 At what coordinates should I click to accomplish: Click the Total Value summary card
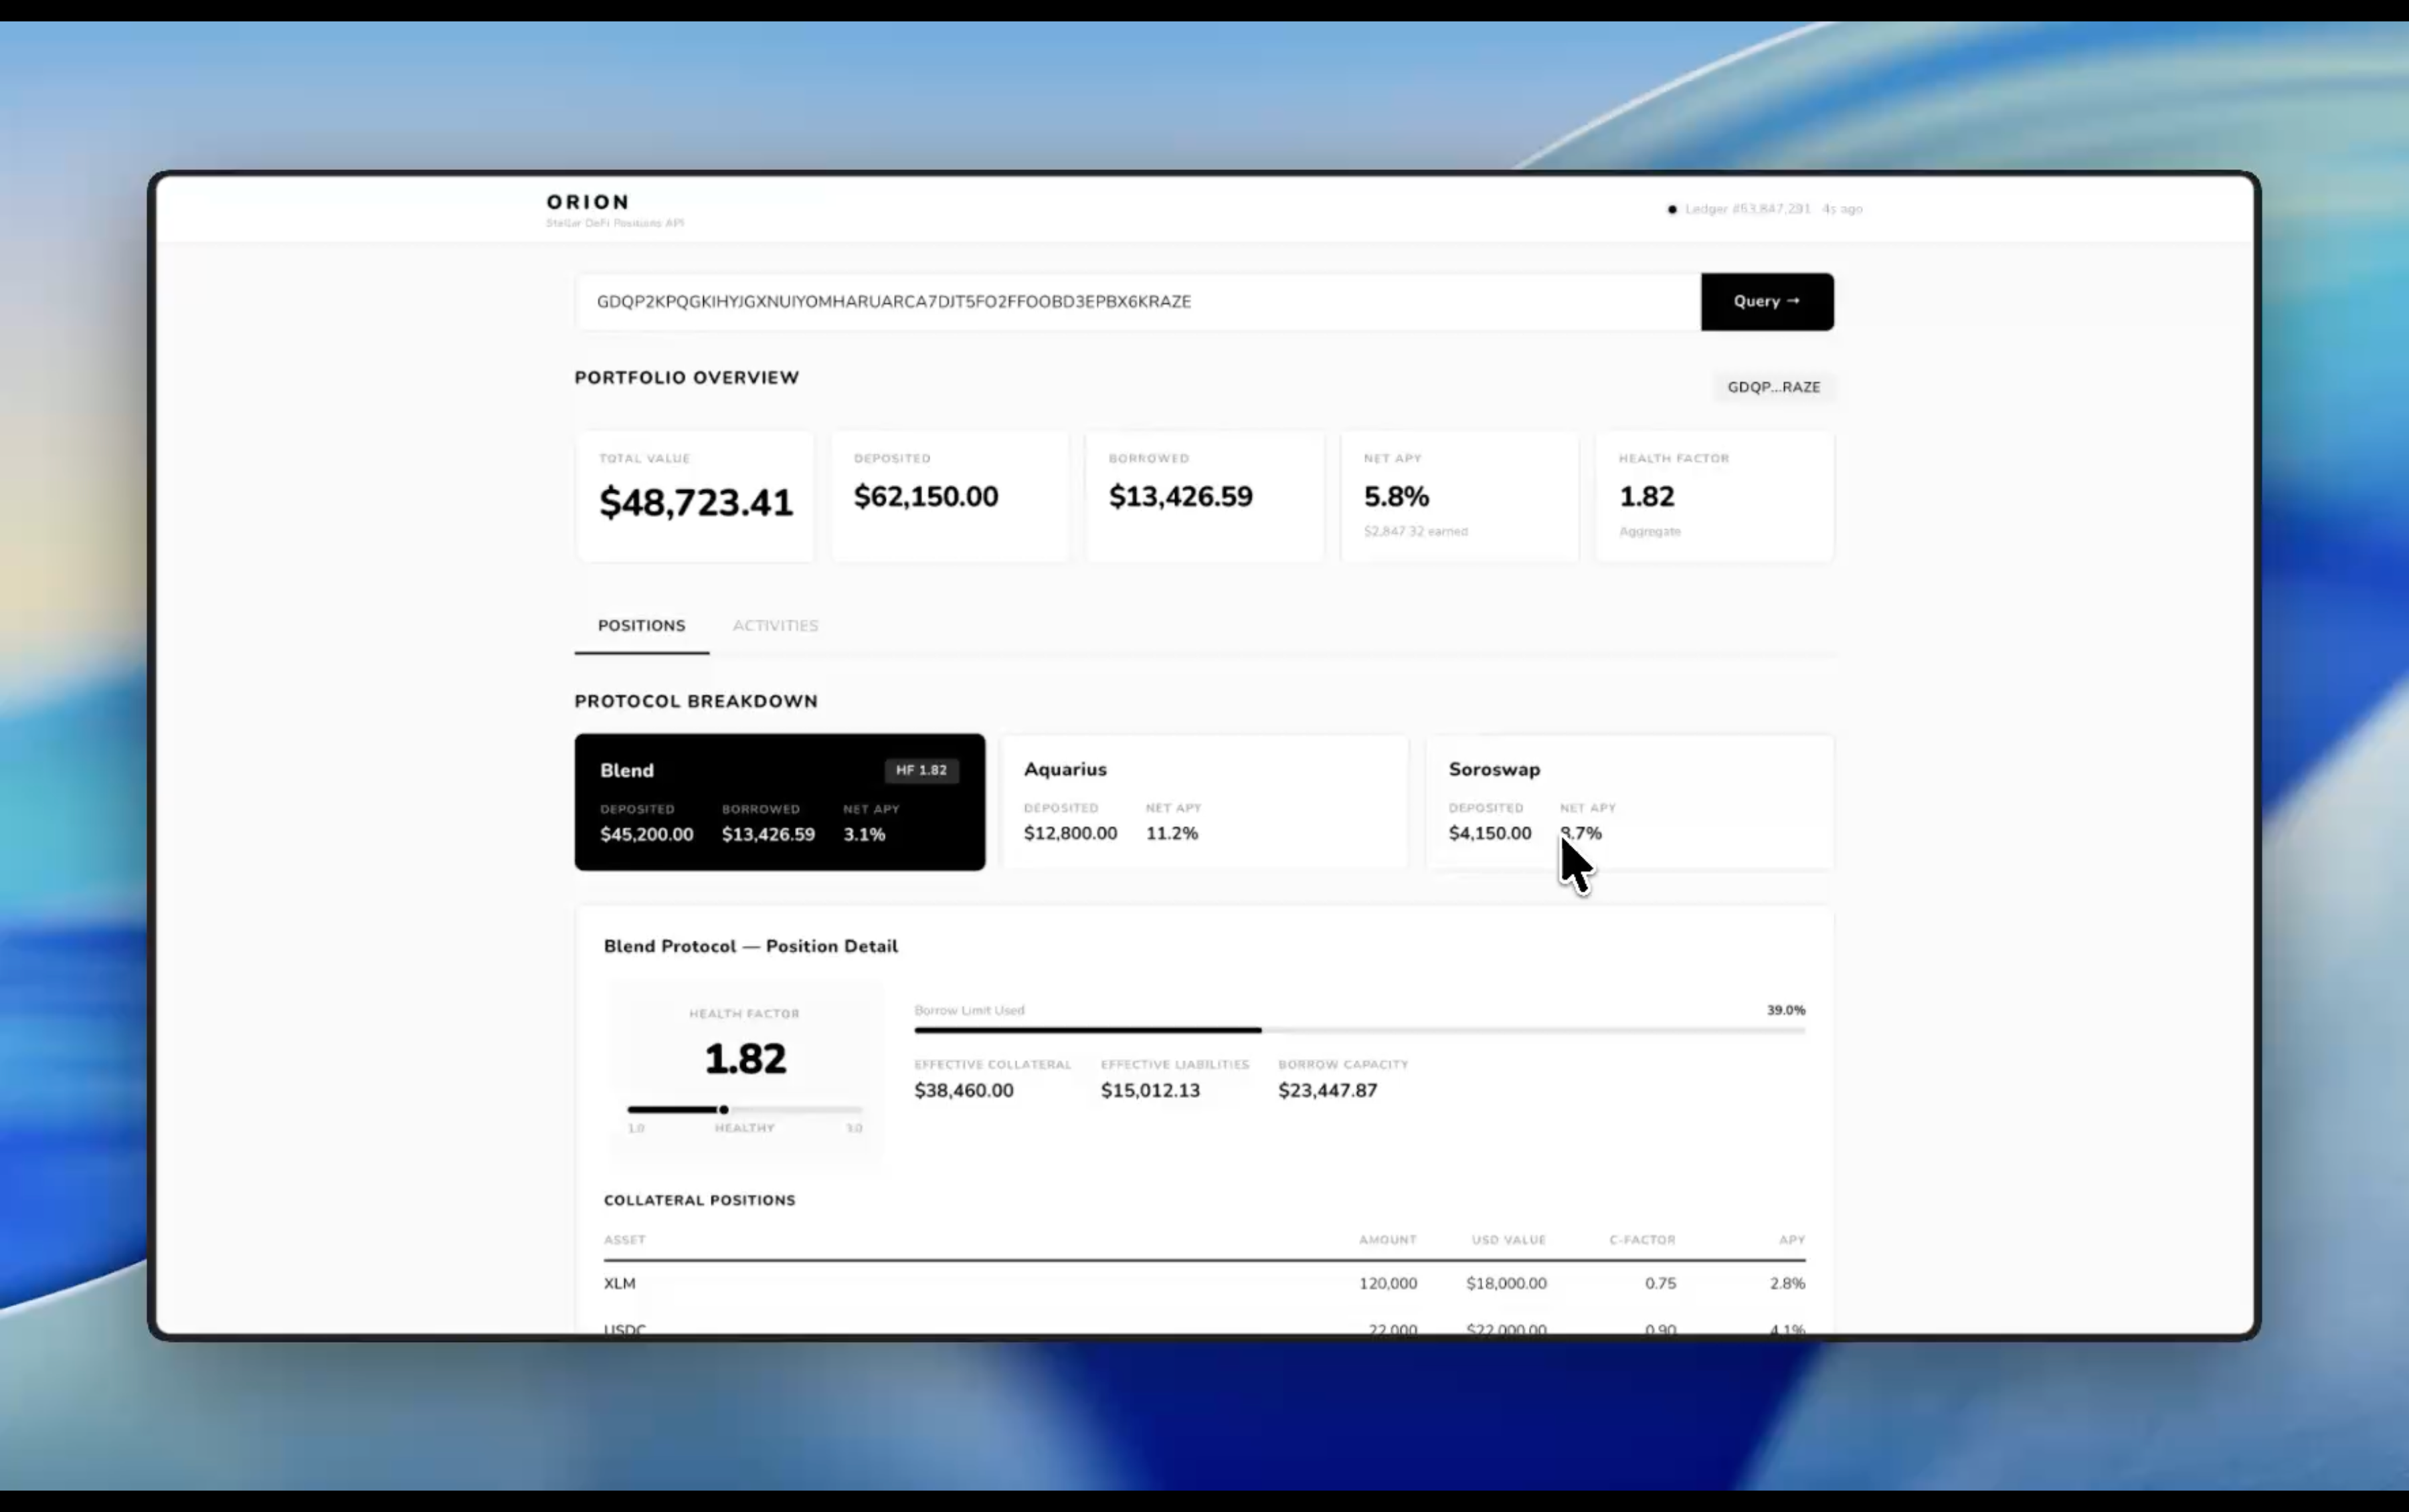click(x=695, y=496)
